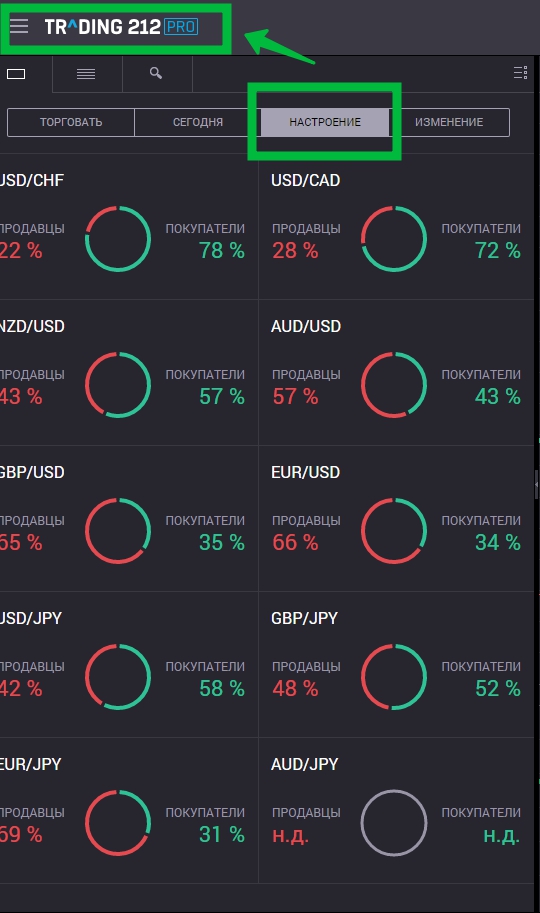This screenshot has width=540, height=913.
Task: Open the GBP/JPY instrument tile
Action: 396,666
